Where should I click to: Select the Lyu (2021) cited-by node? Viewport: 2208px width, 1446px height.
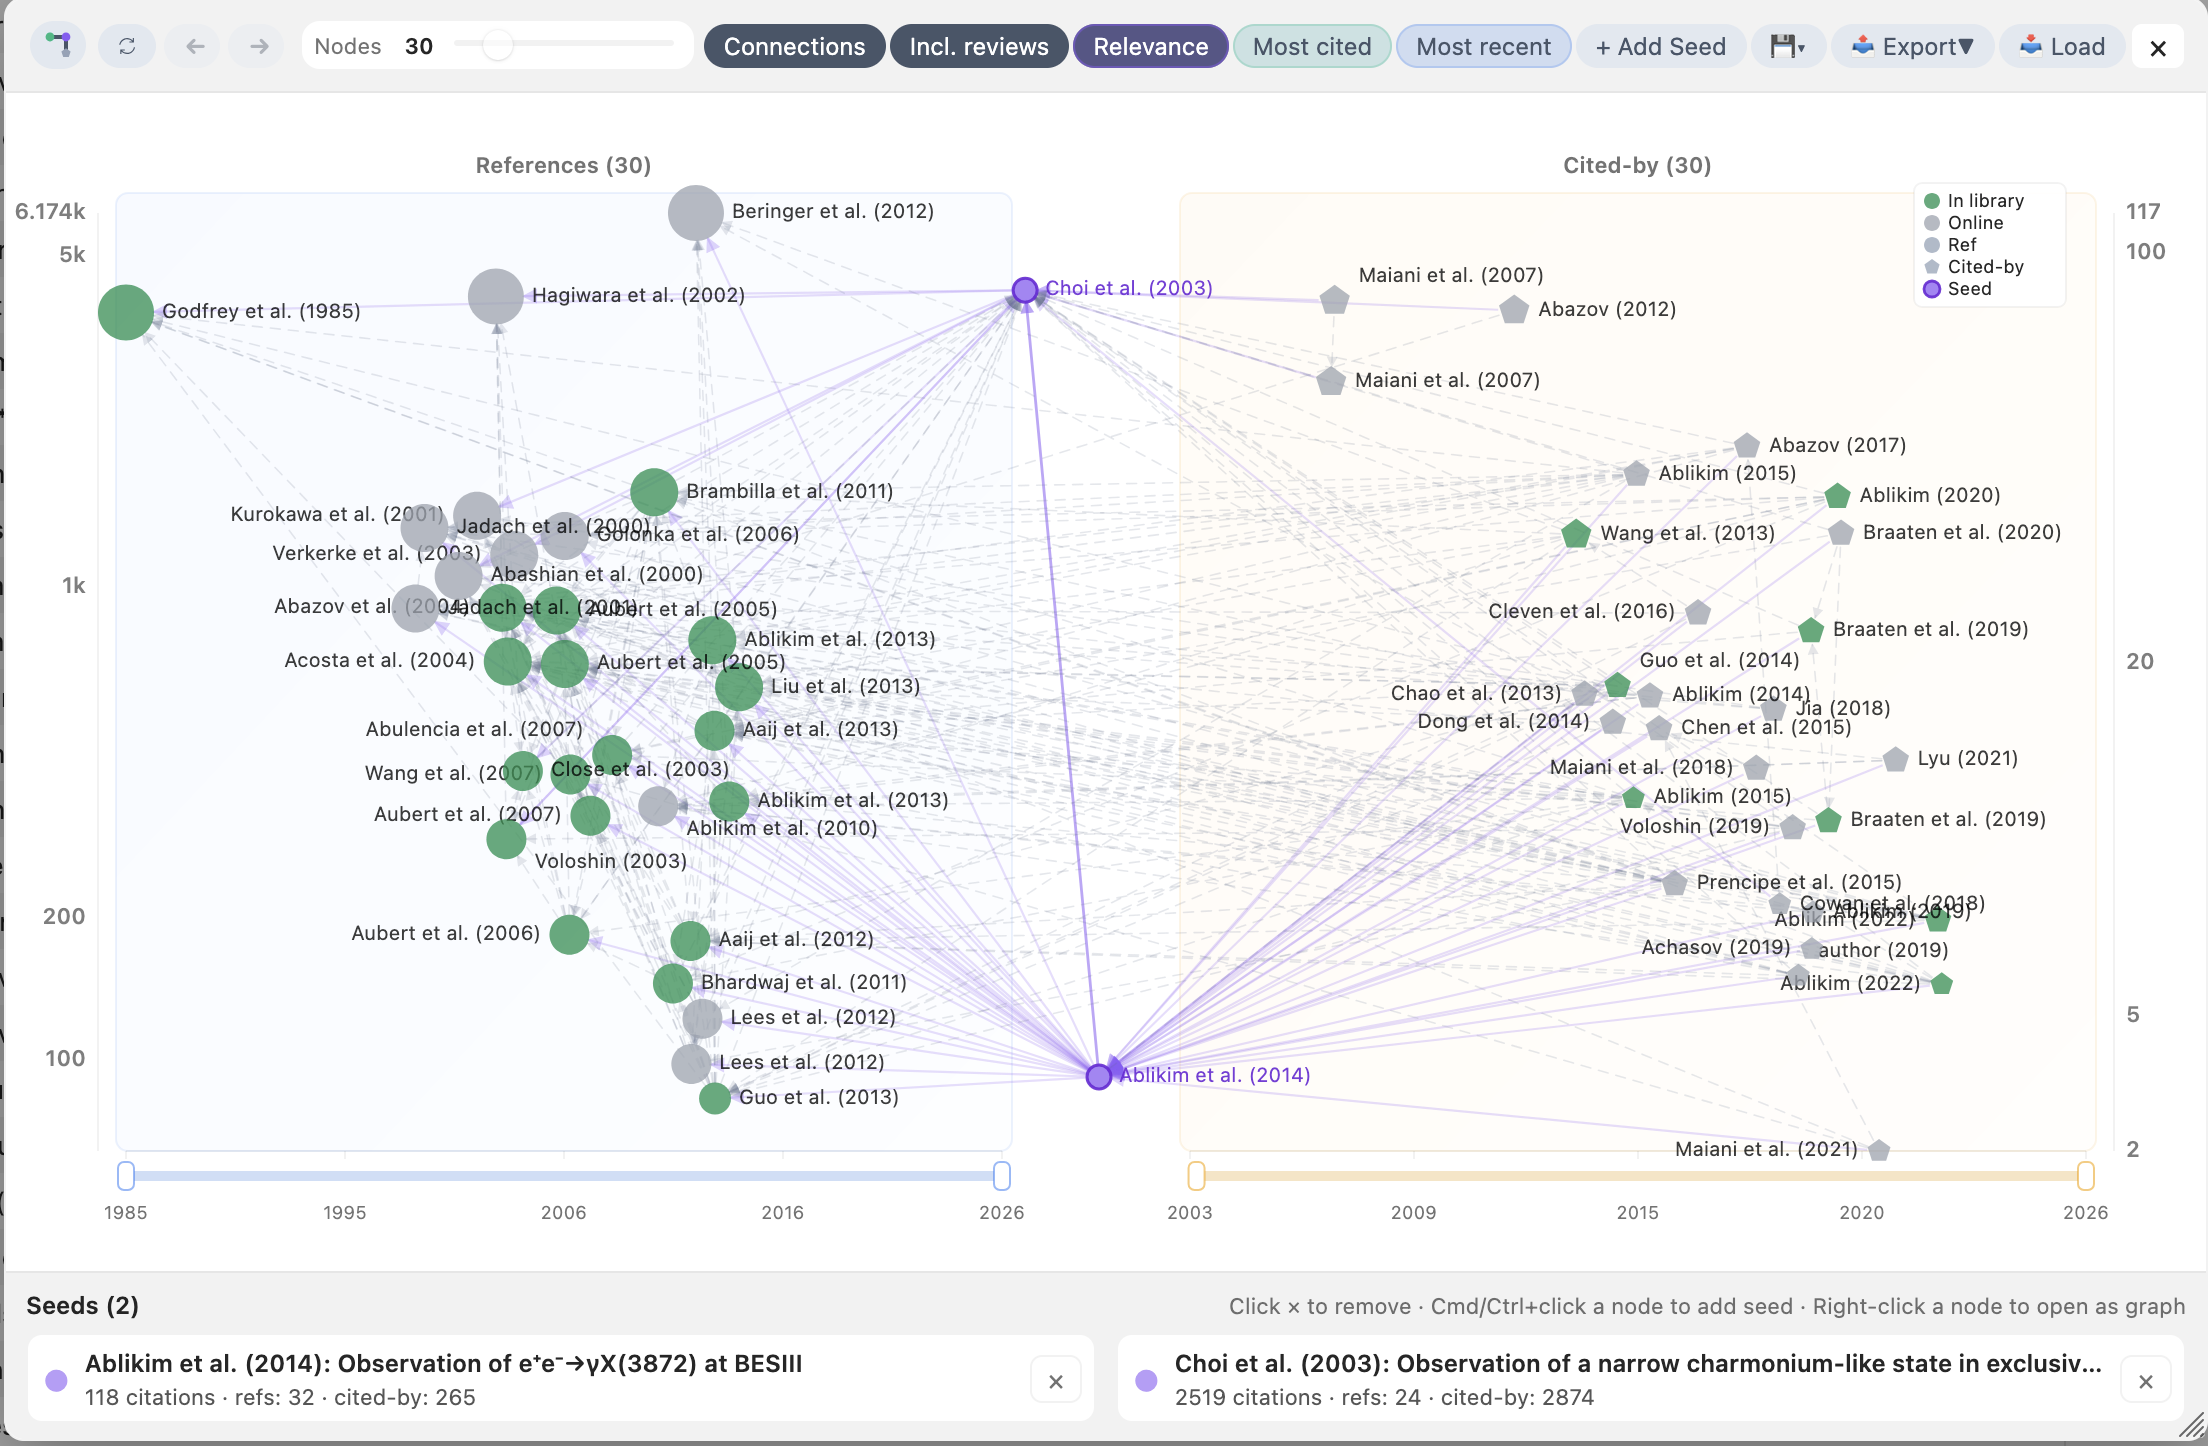pos(1895,759)
